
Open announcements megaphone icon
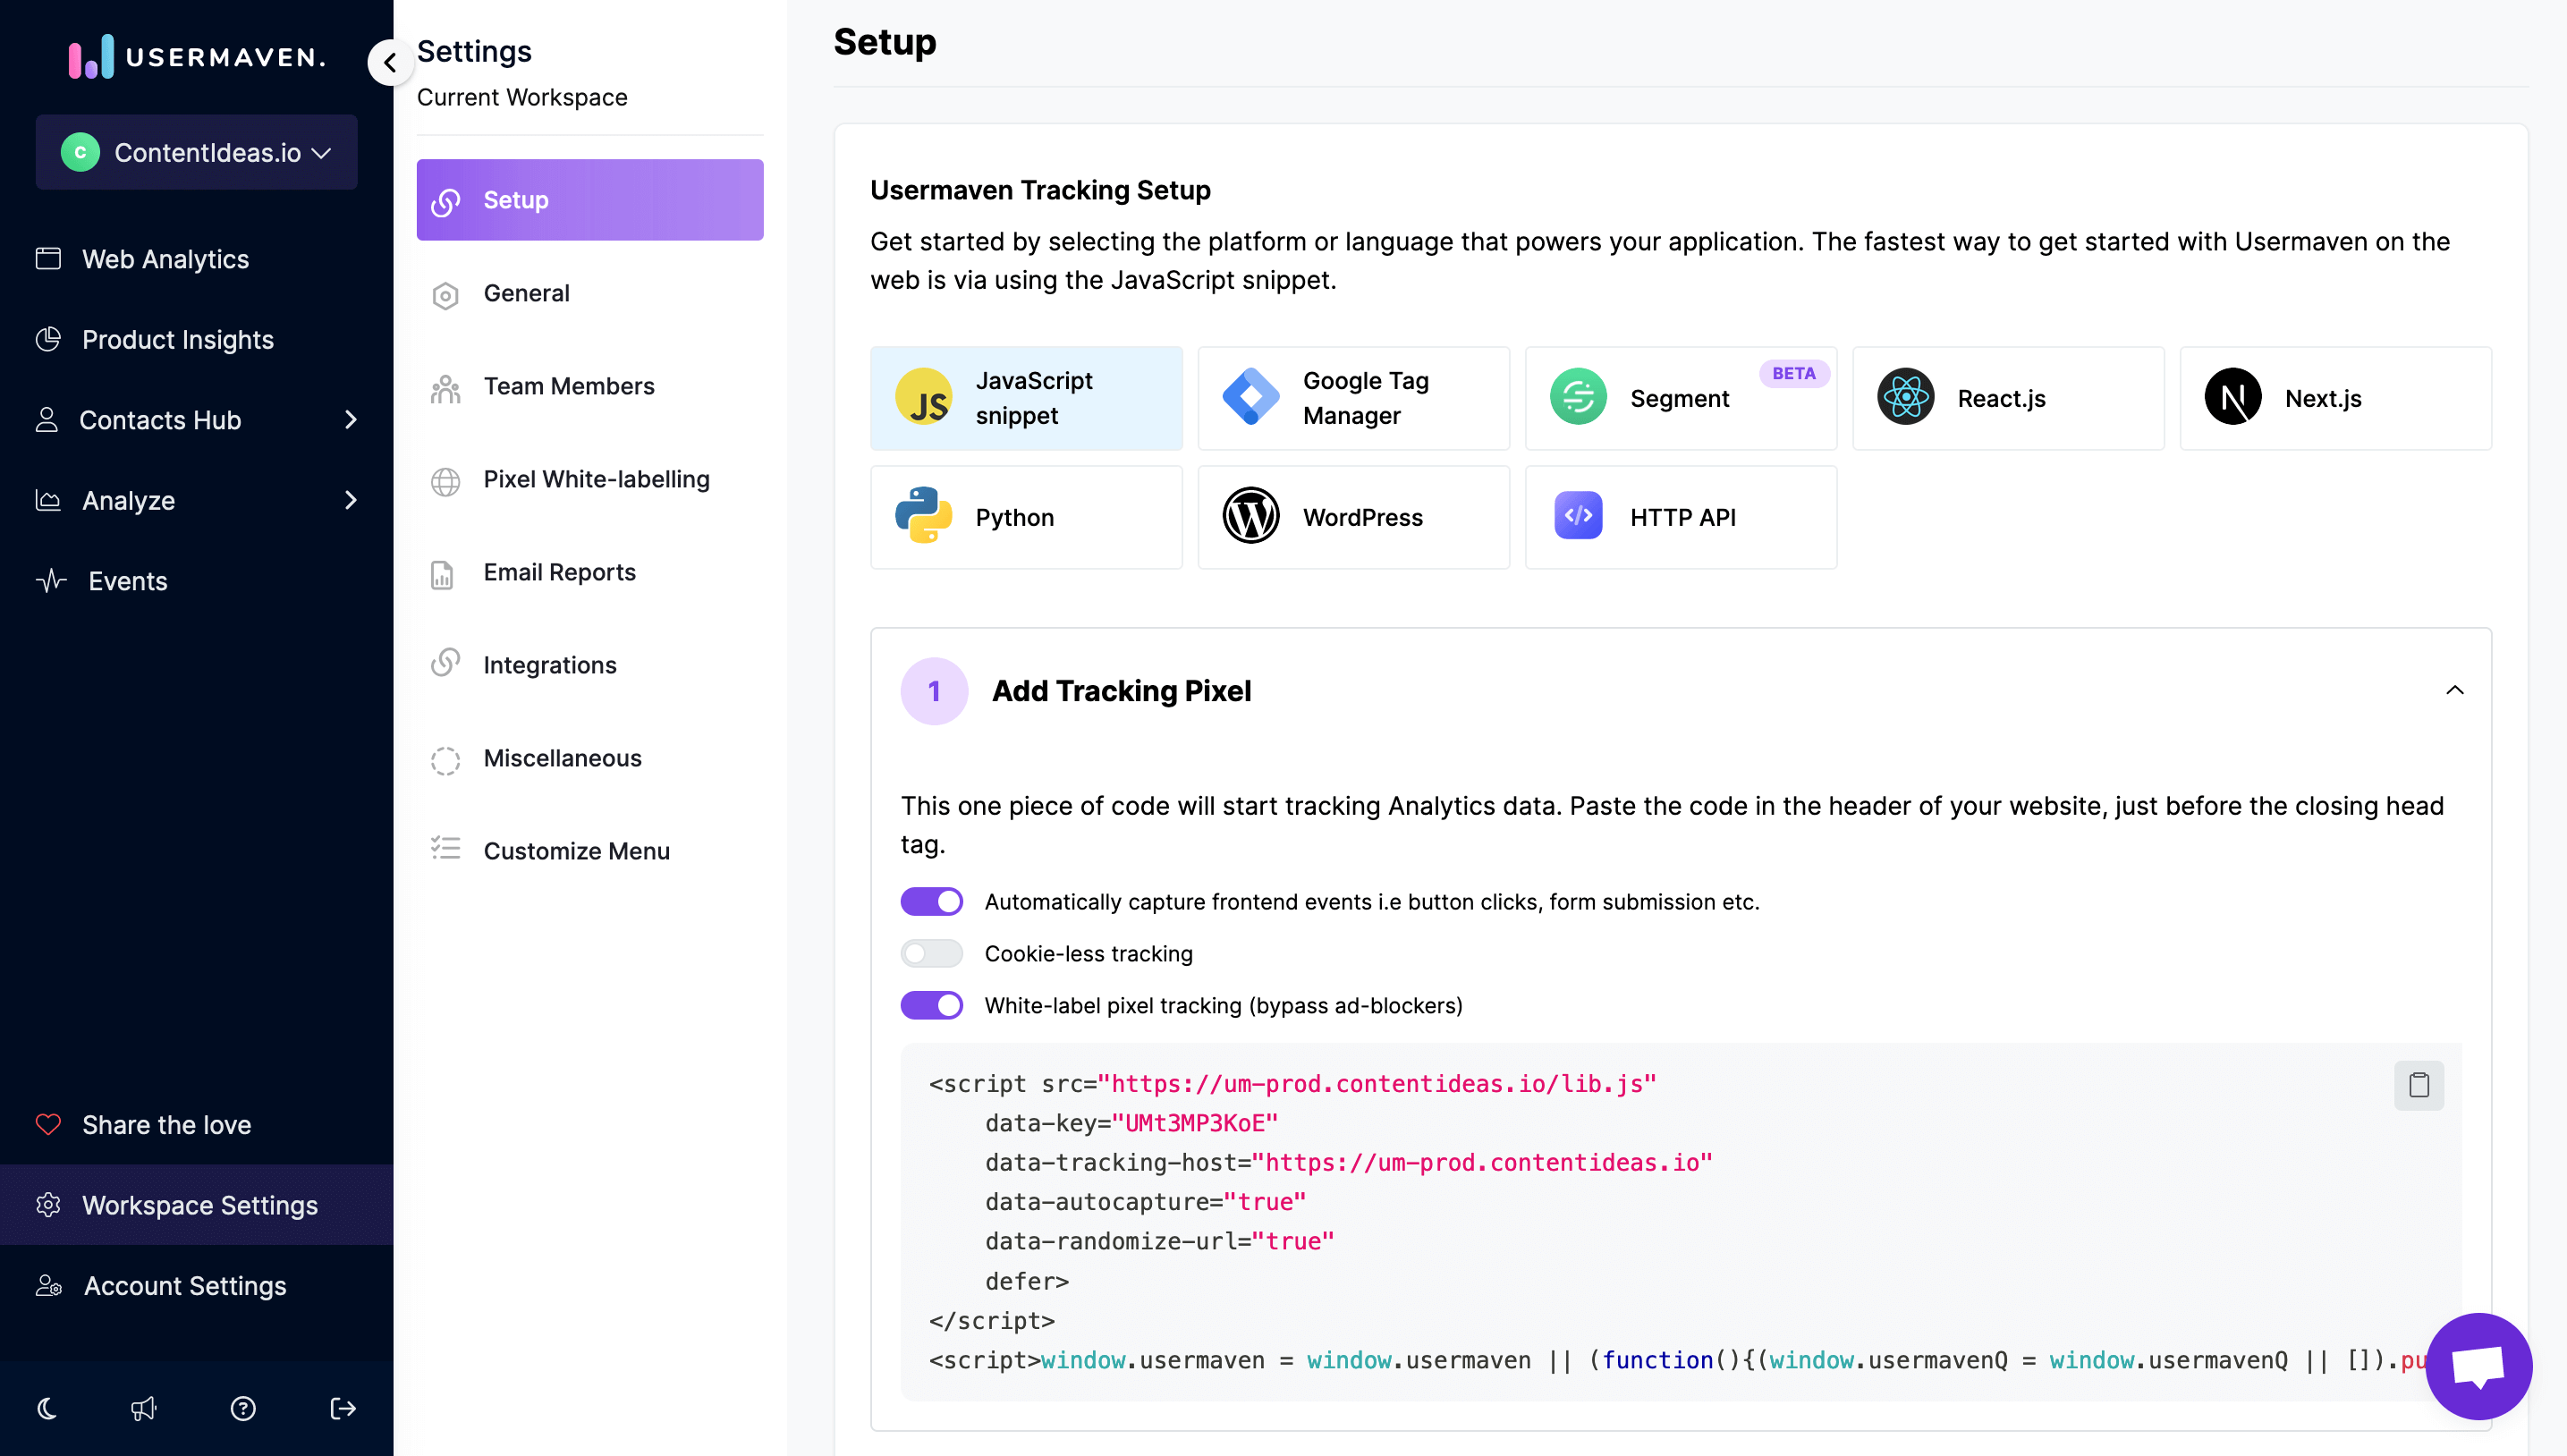tap(144, 1409)
